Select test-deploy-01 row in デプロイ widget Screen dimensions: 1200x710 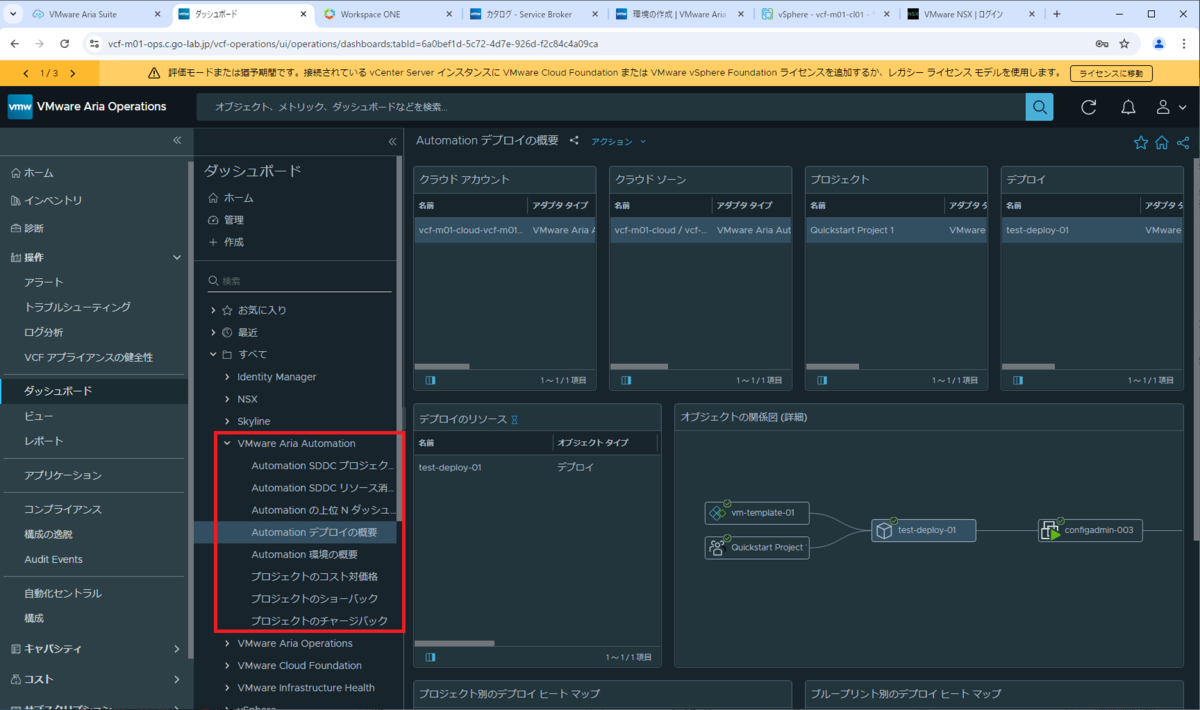[1092, 230]
